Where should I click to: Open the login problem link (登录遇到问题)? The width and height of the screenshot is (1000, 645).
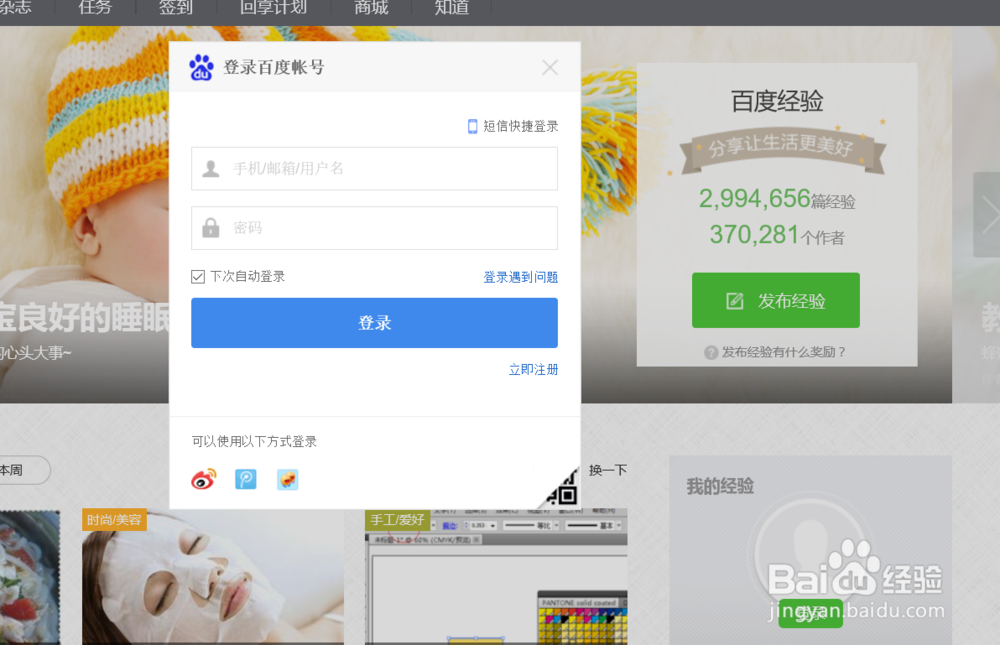coord(520,277)
